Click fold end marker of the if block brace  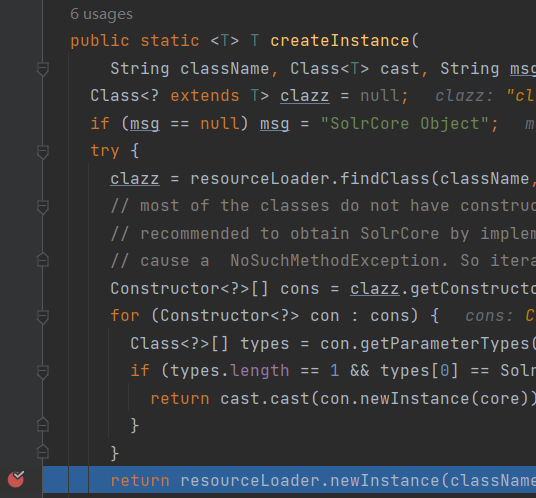point(43,425)
